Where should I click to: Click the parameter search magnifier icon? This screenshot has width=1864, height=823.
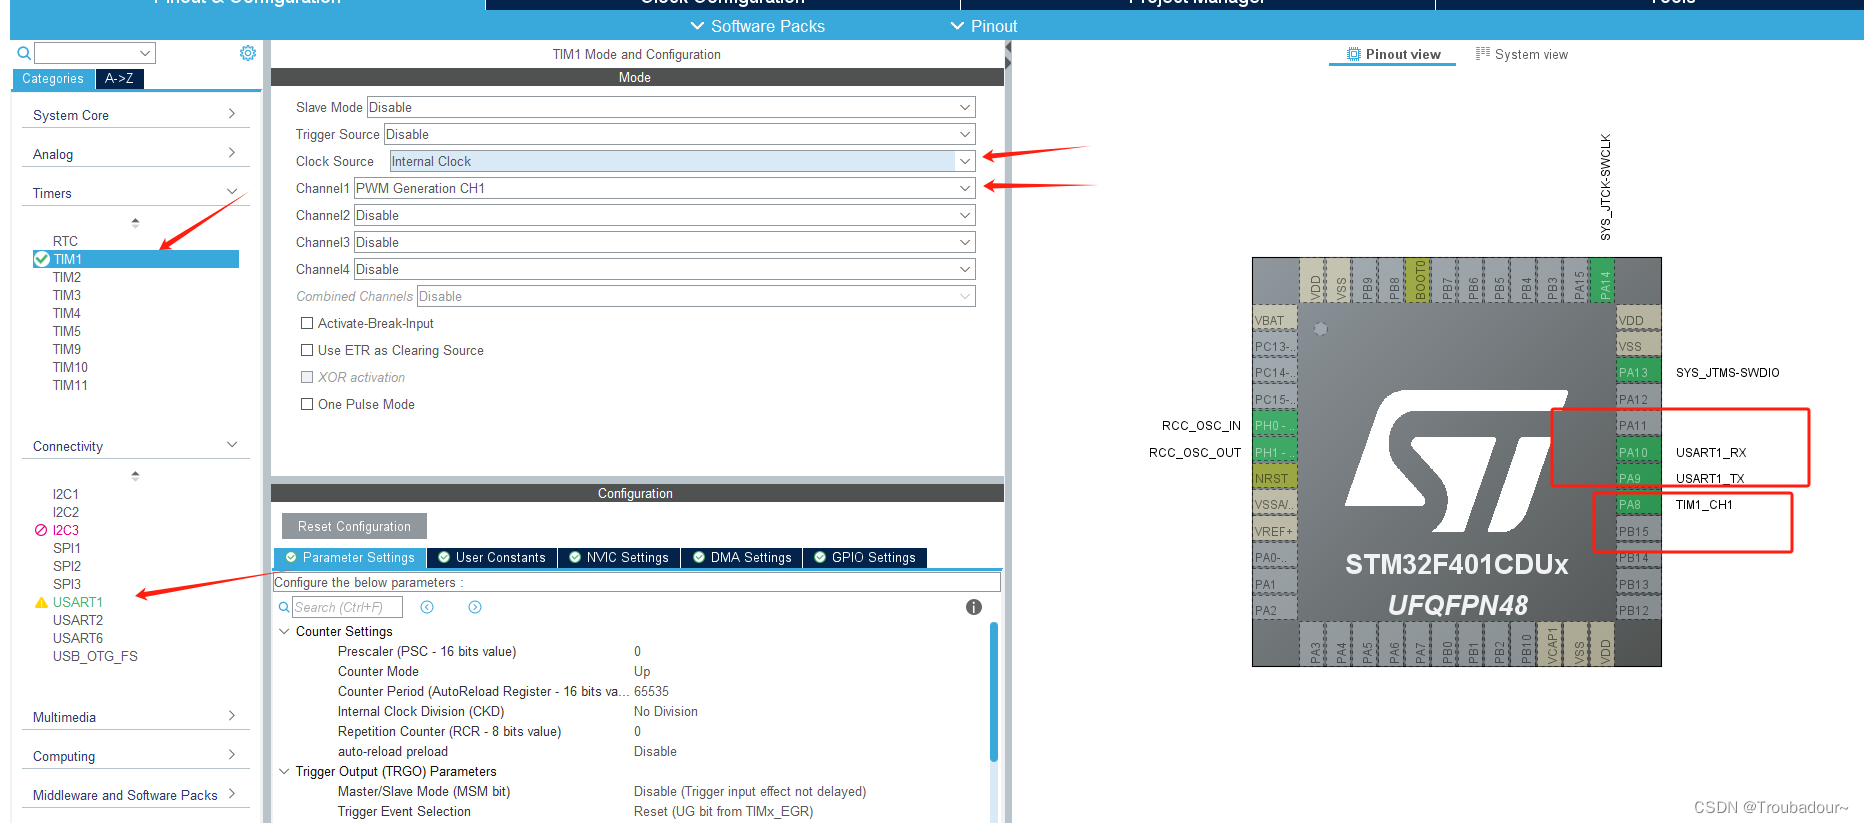point(284,607)
